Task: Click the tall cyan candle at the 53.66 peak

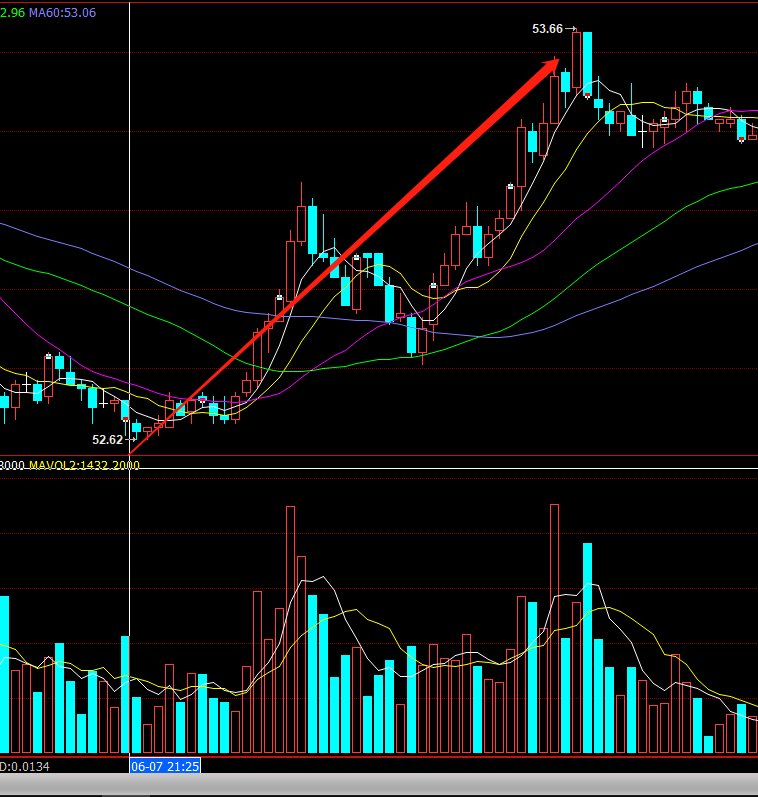Action: click(587, 63)
